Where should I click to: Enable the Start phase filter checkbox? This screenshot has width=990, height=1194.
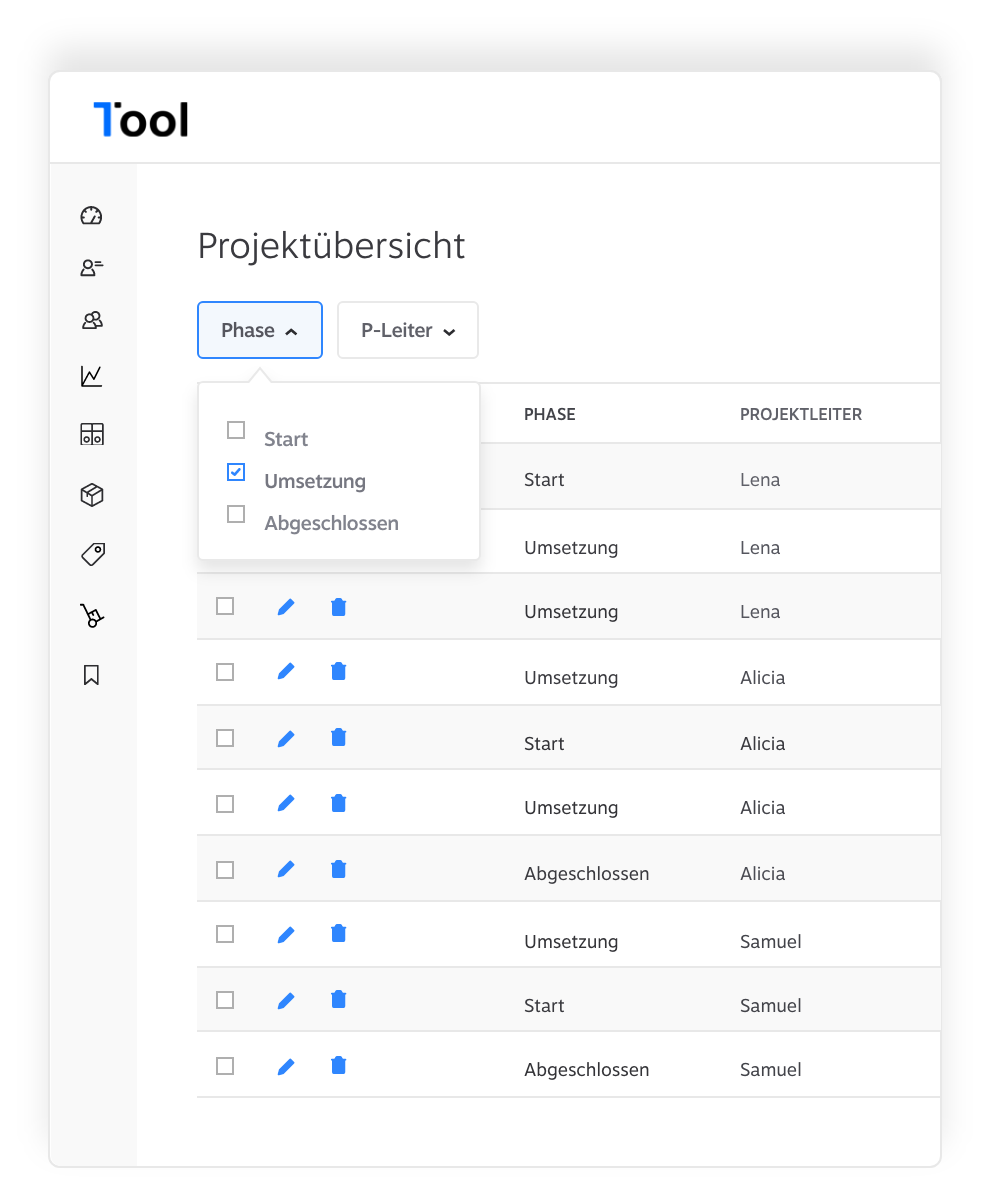click(x=236, y=431)
